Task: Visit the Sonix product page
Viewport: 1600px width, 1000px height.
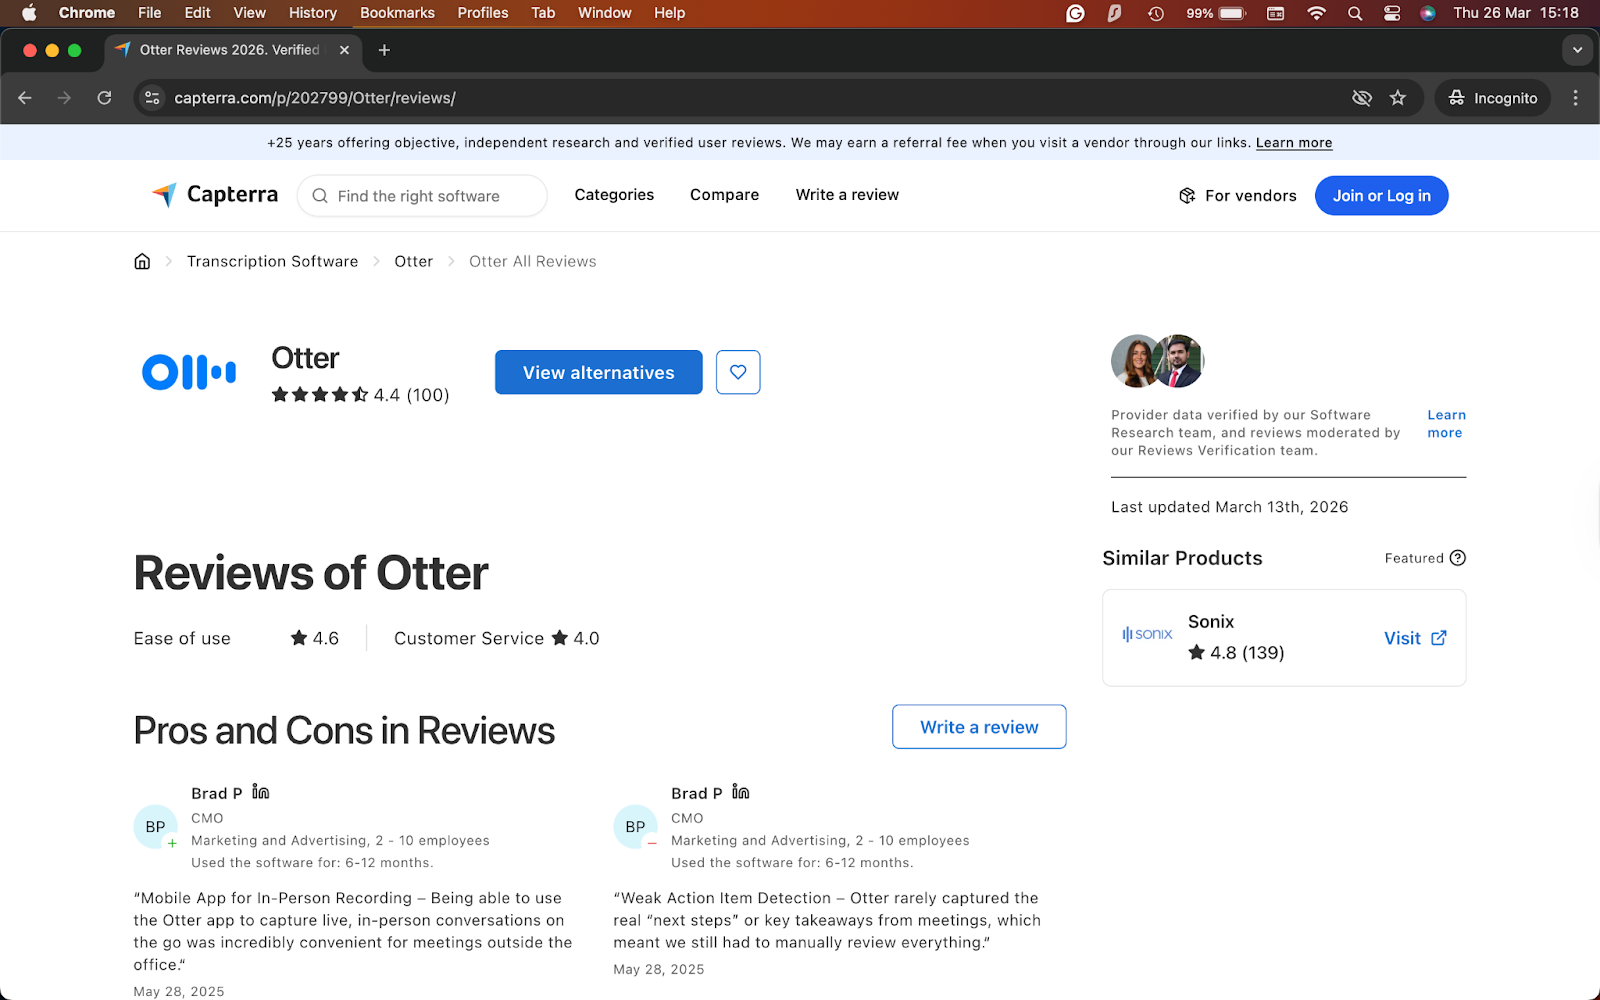Action: tap(1415, 638)
